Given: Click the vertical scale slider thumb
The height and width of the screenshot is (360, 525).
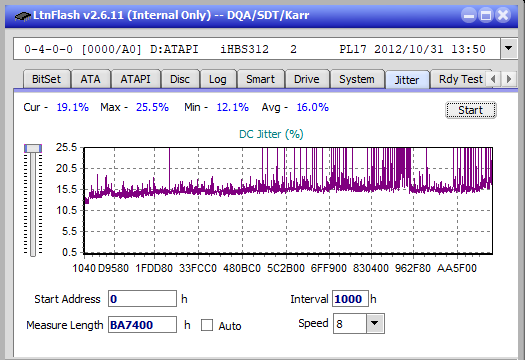Looking at the screenshot, I should (33, 149).
